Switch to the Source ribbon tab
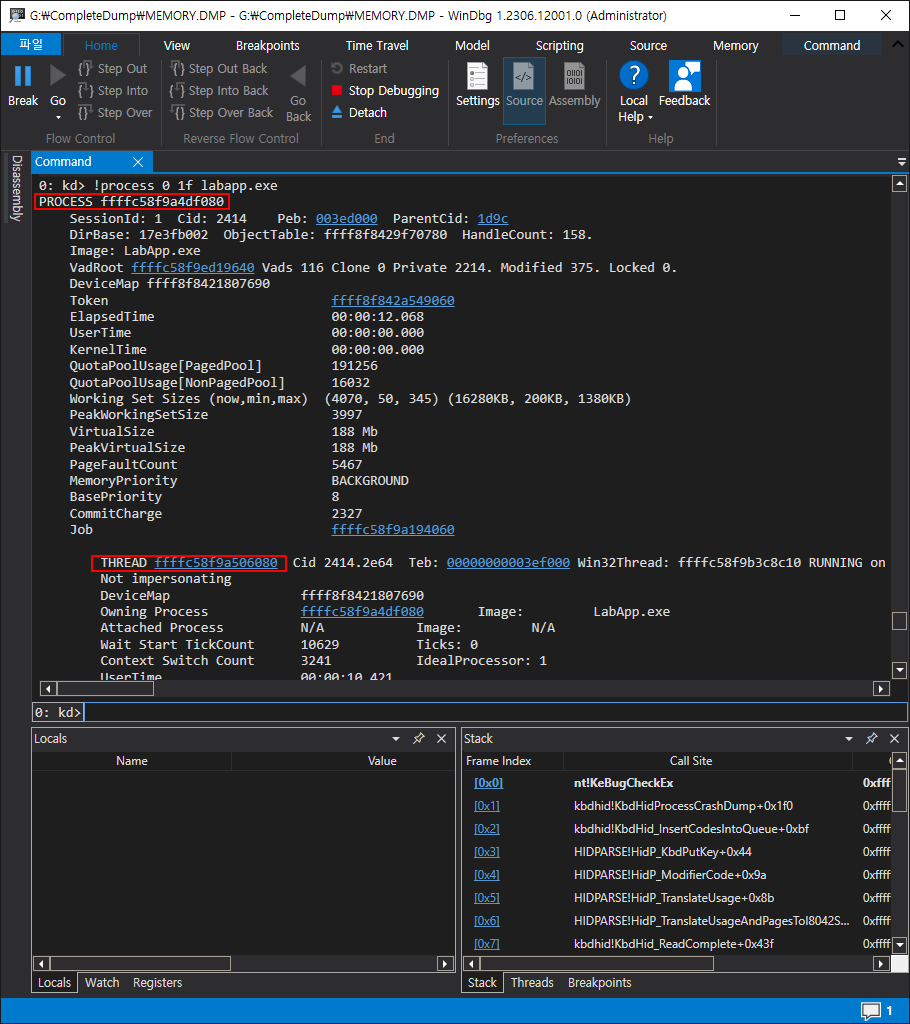Screen dimensions: 910x1024 point(648,46)
